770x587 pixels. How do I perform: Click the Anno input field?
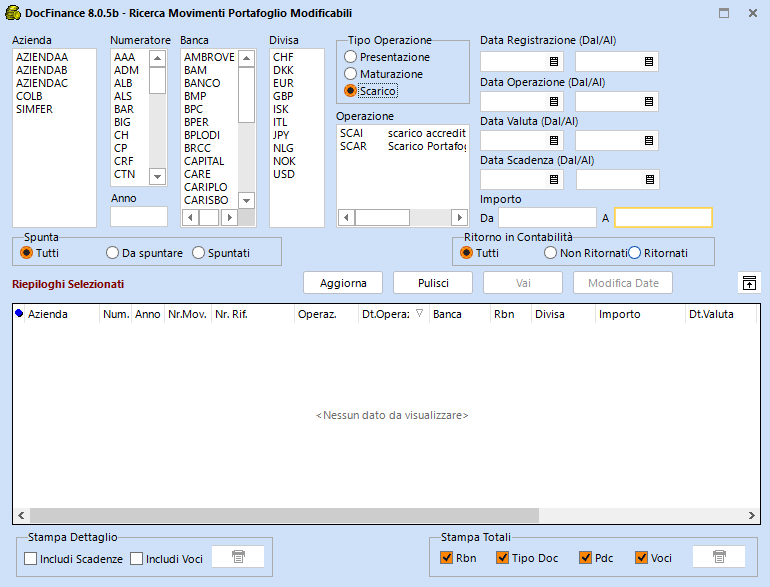pos(139,217)
